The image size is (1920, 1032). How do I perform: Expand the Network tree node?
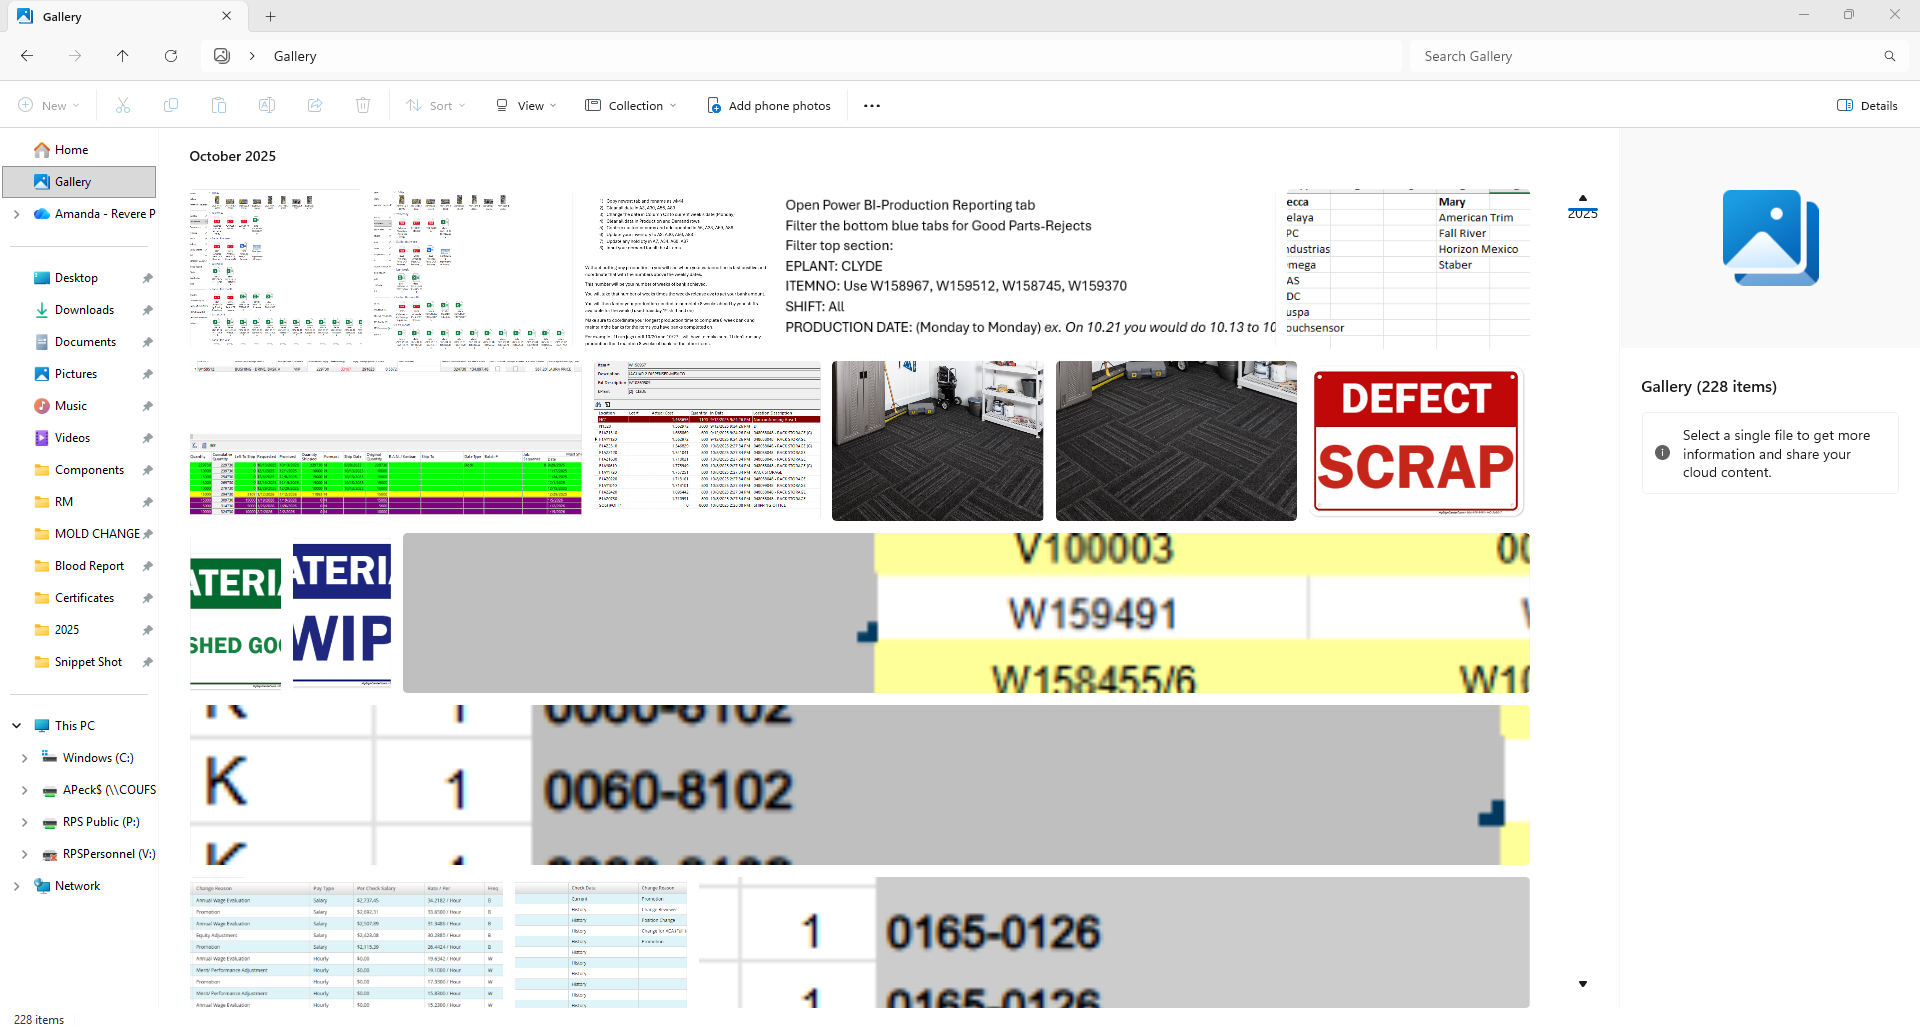(17, 886)
